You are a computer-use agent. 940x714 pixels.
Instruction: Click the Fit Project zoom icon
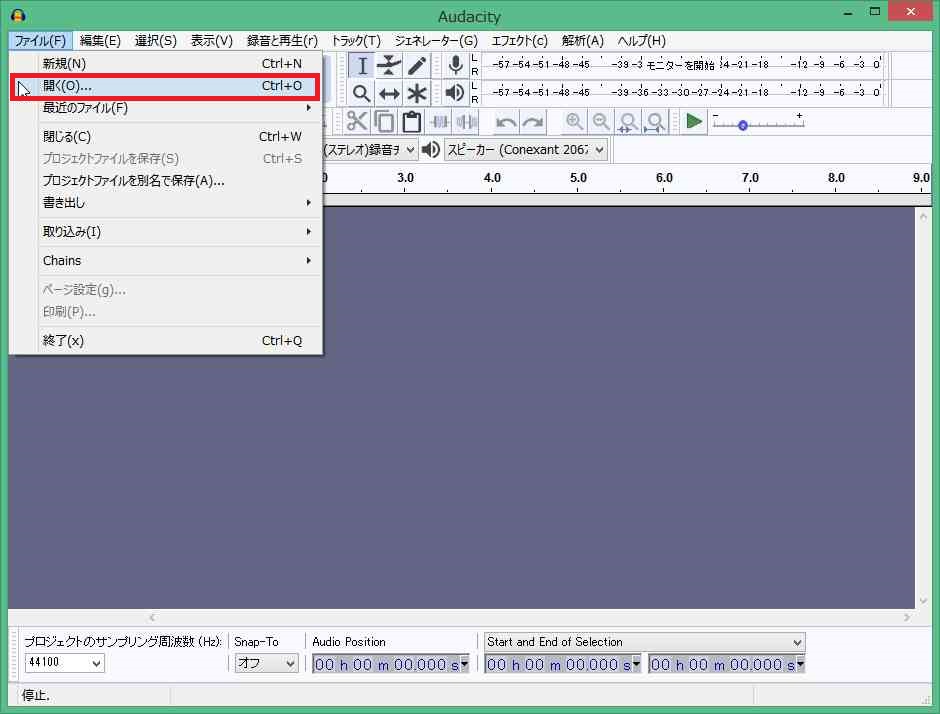pos(655,122)
